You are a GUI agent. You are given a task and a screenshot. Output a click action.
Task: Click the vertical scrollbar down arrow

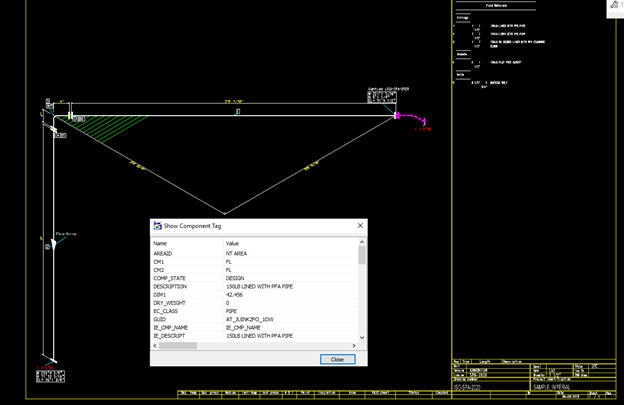click(362, 337)
